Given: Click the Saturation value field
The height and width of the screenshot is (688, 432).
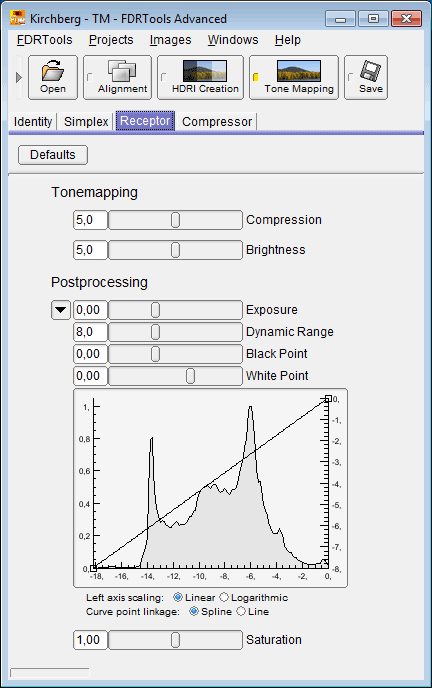Looking at the screenshot, I should pos(90,640).
